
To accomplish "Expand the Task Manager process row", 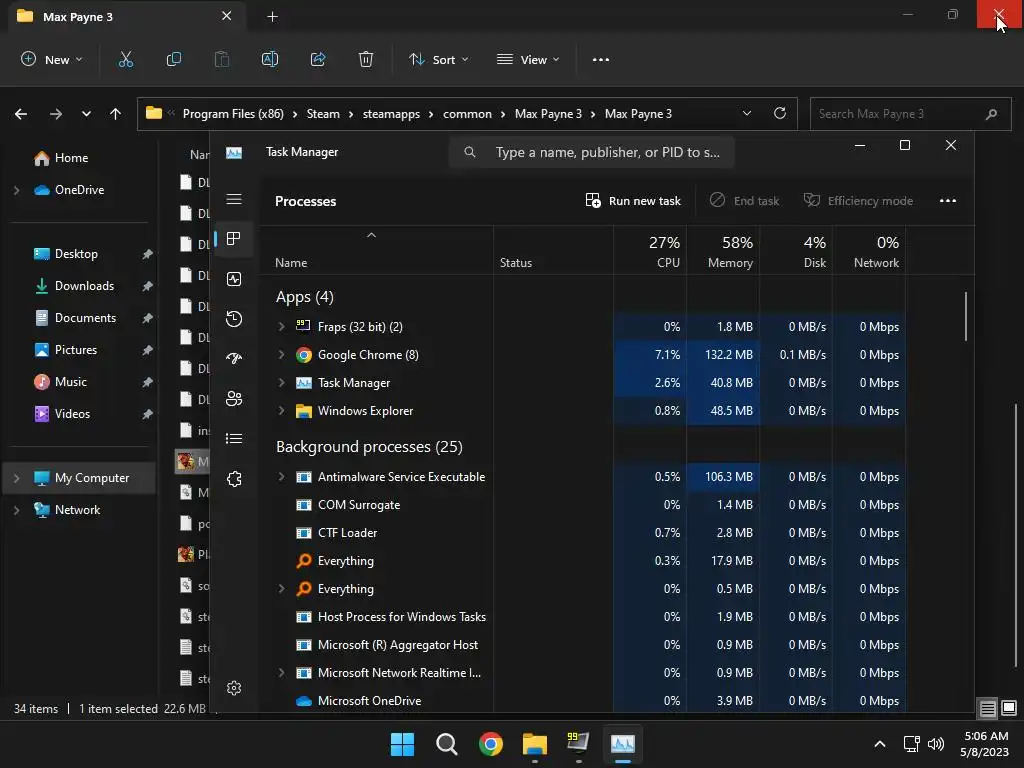I will coord(281,382).
